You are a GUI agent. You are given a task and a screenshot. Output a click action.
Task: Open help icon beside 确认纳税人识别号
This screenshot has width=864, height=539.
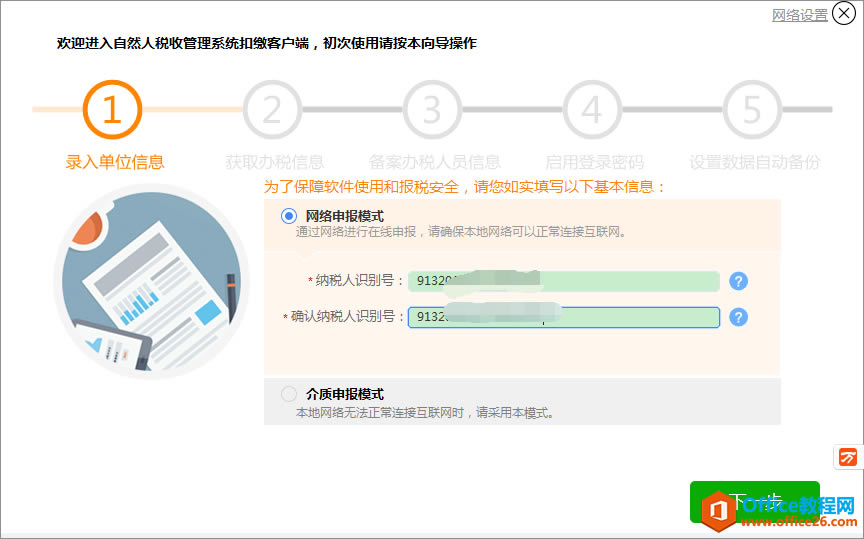[x=738, y=317]
